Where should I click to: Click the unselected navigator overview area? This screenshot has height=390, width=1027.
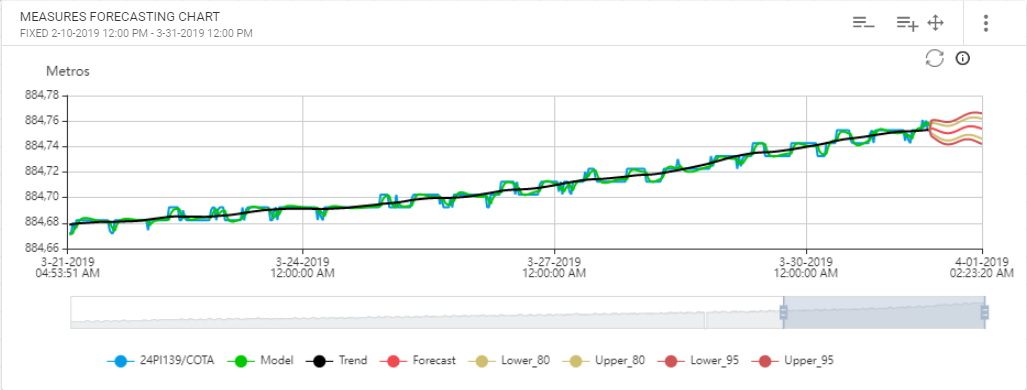tap(426, 313)
